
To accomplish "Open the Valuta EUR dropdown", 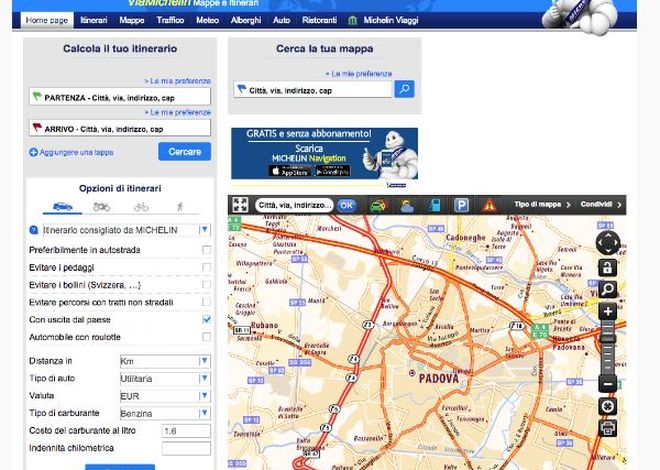I will click(165, 396).
